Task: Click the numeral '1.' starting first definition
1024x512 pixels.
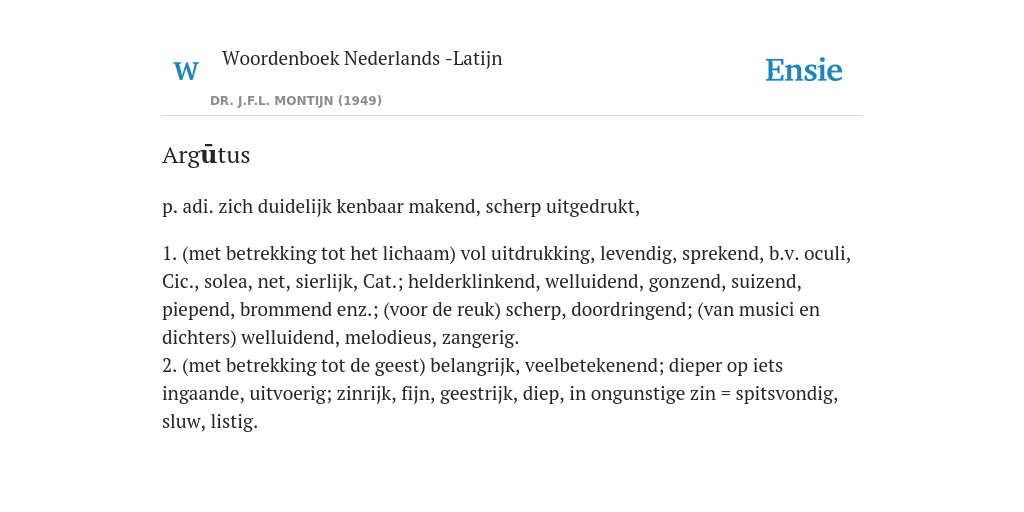Action: click(x=169, y=253)
